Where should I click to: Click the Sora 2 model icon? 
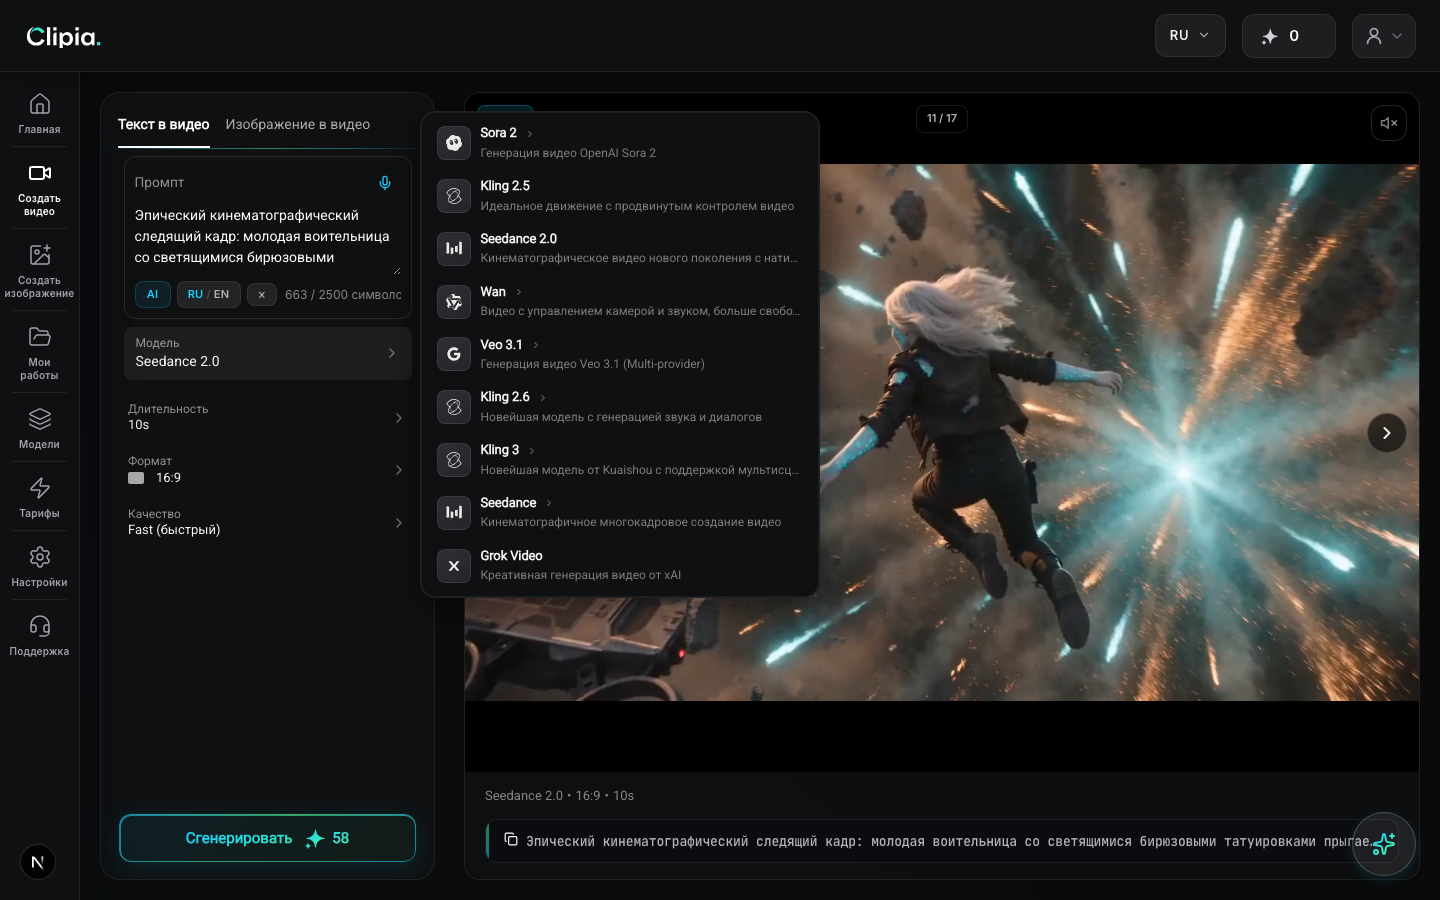[454, 143]
